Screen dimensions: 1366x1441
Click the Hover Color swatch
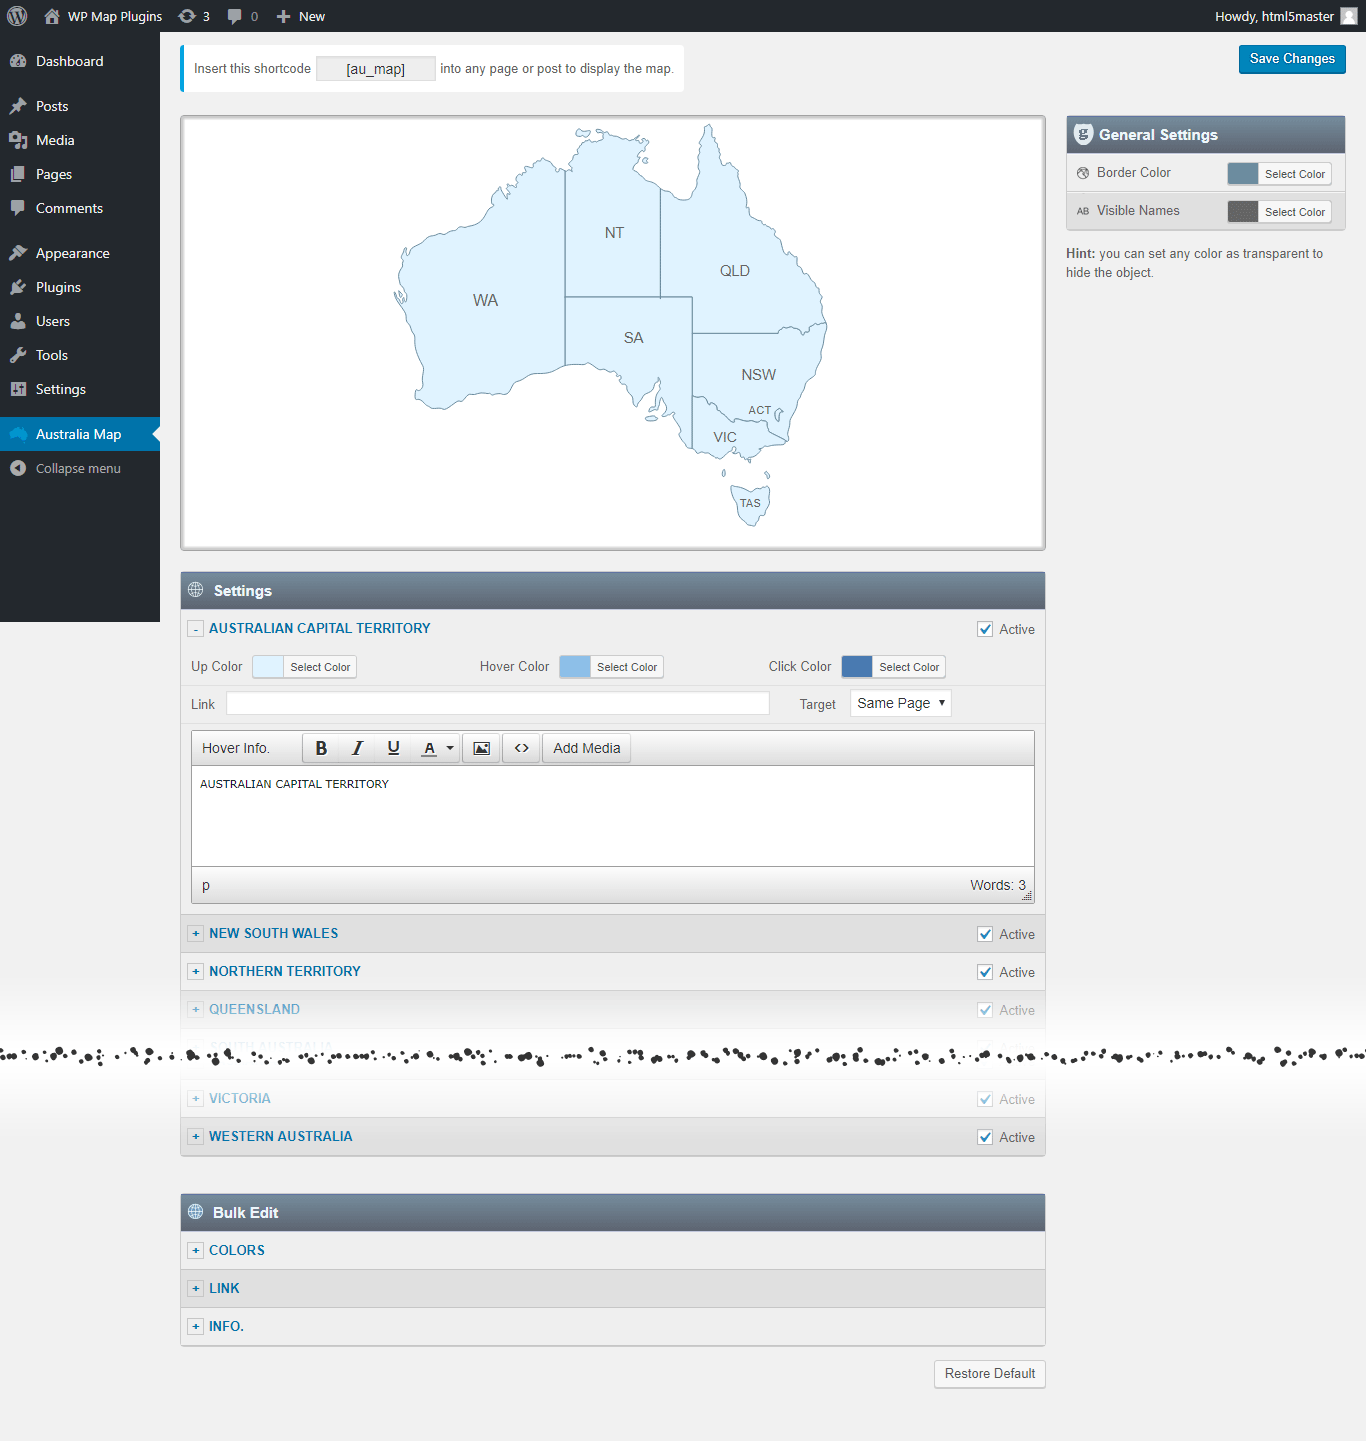(575, 667)
